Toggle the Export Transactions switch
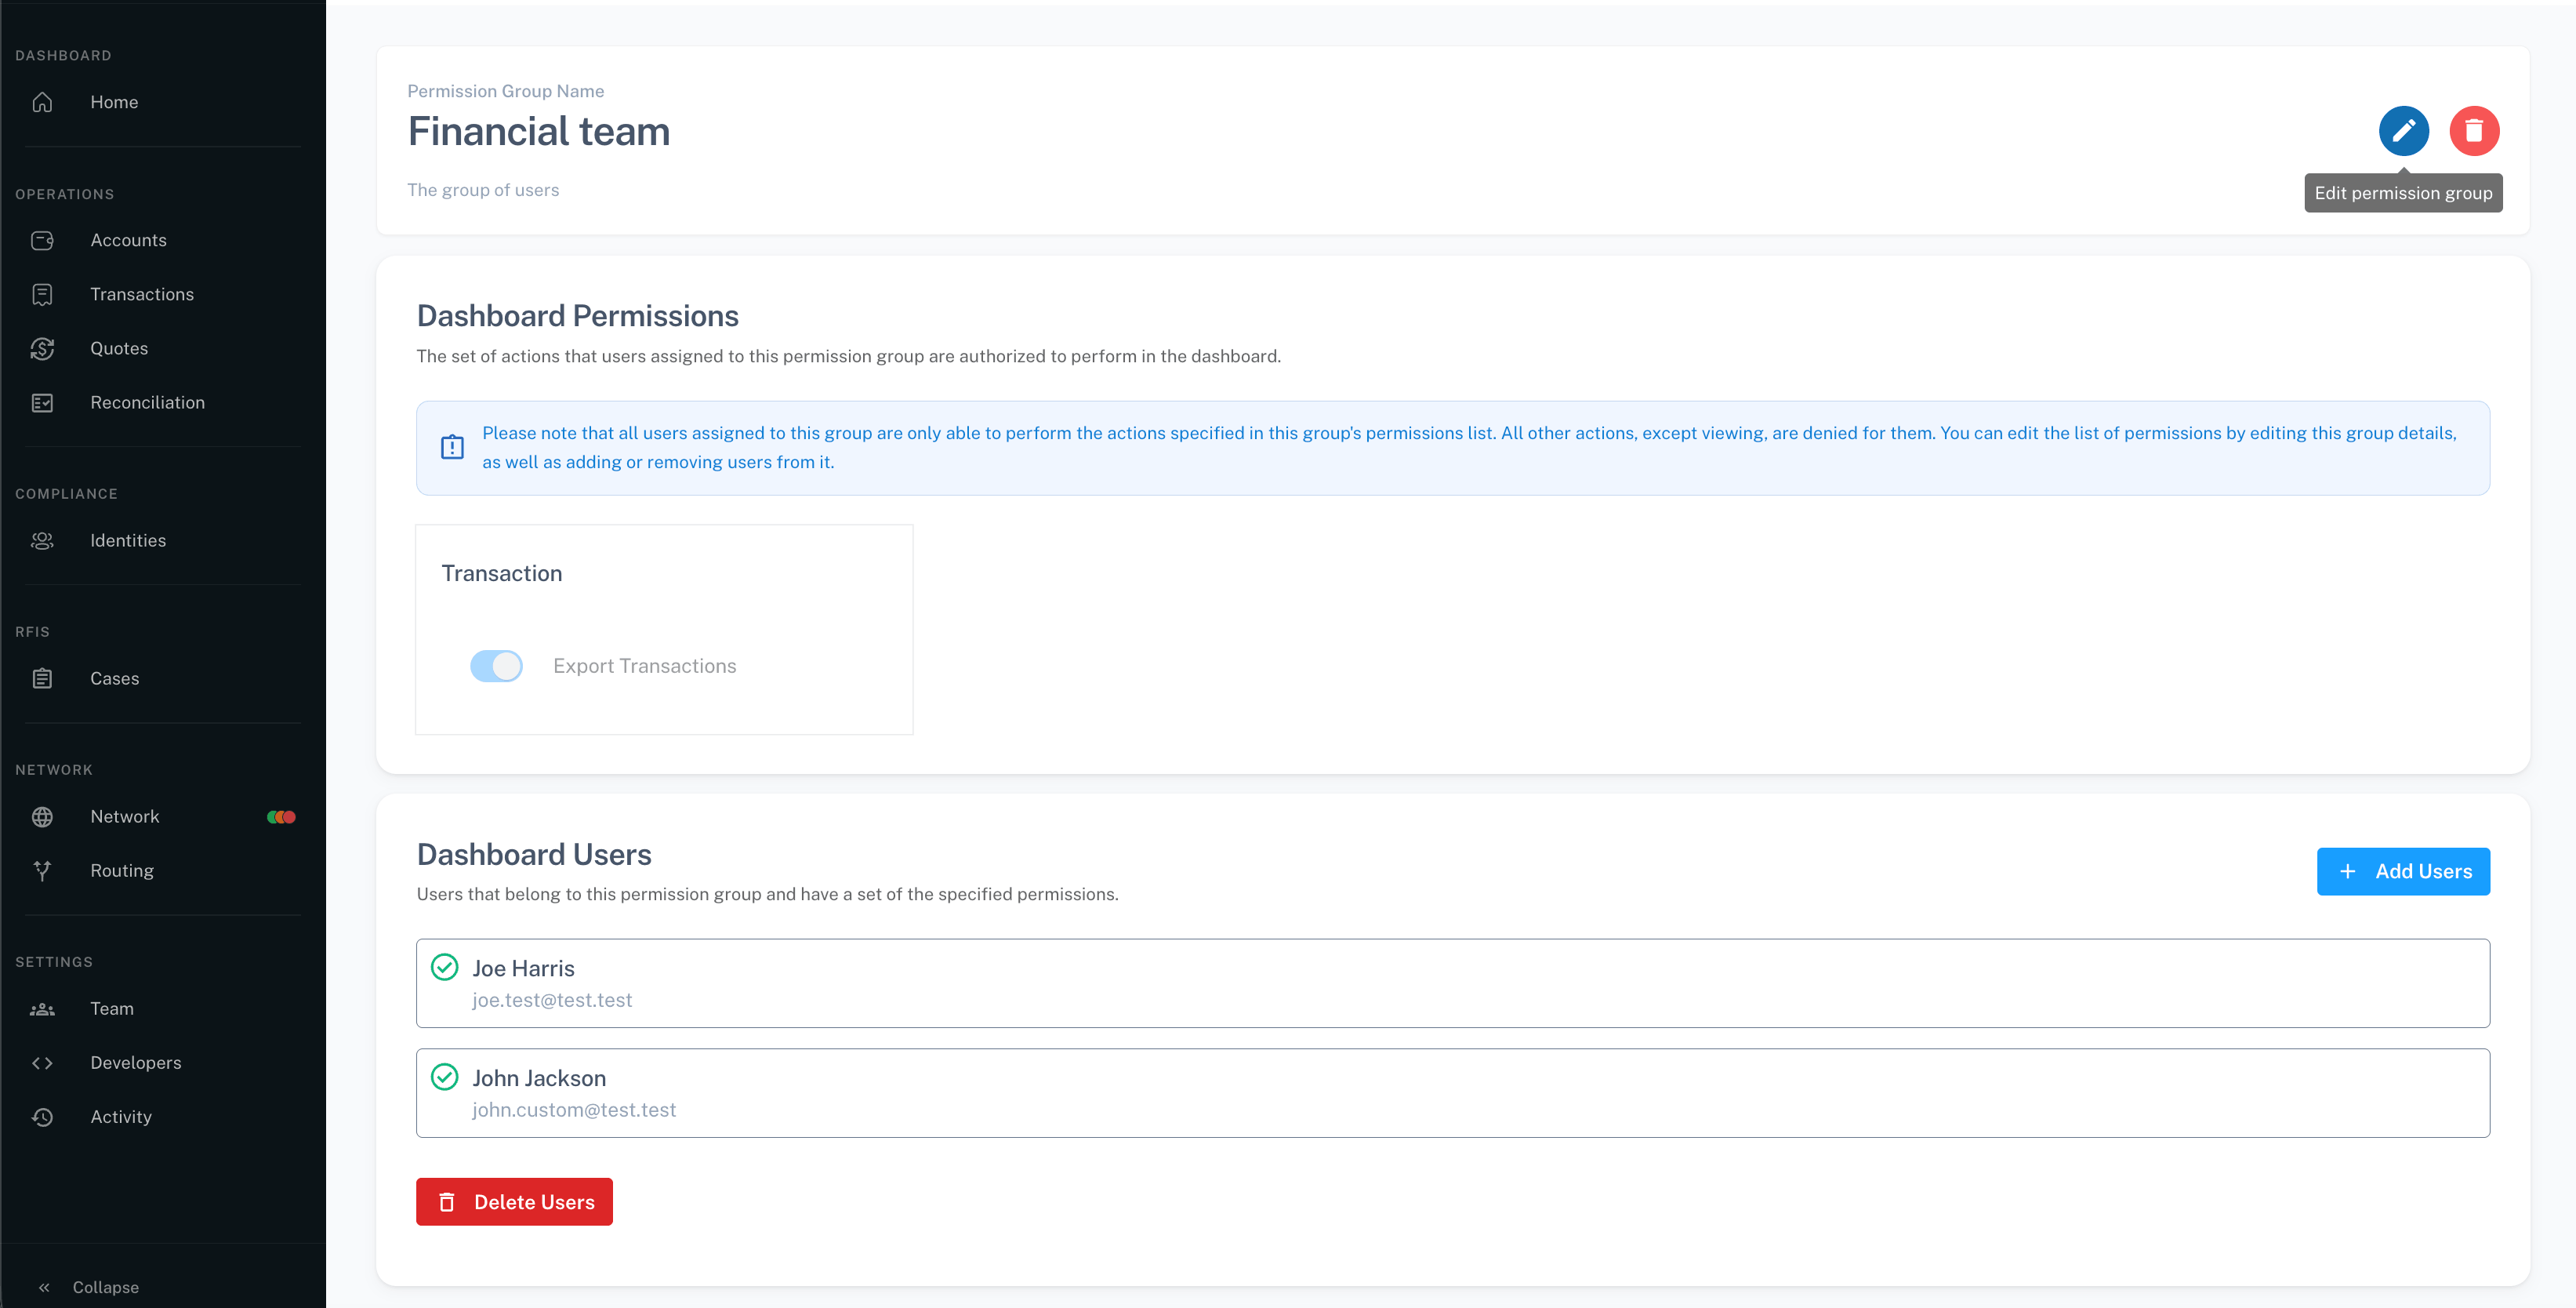Viewport: 2576px width, 1308px height. tap(496, 665)
